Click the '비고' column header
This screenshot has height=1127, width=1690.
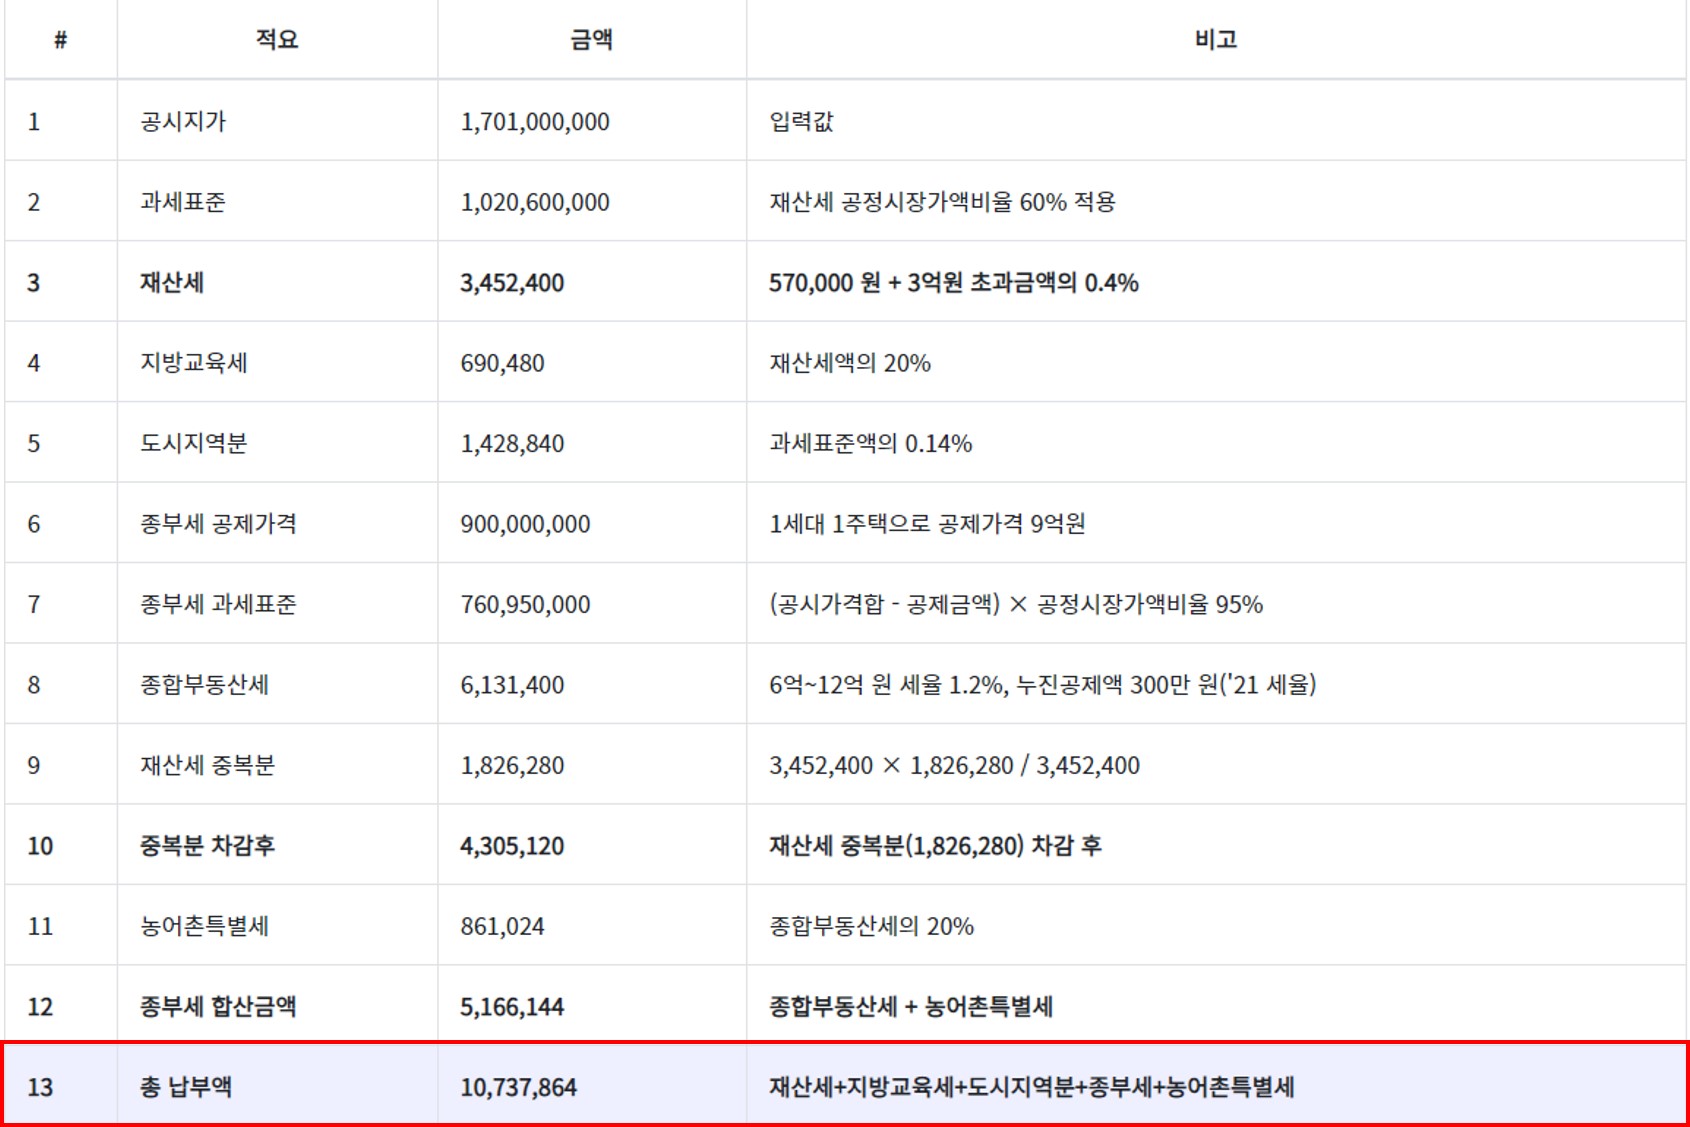[1216, 39]
